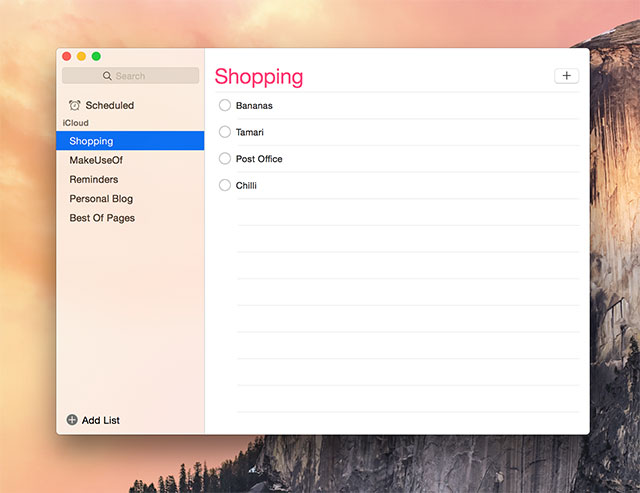The height and width of the screenshot is (493, 640).
Task: Mark Bananas as completed
Action: pyautogui.click(x=225, y=105)
